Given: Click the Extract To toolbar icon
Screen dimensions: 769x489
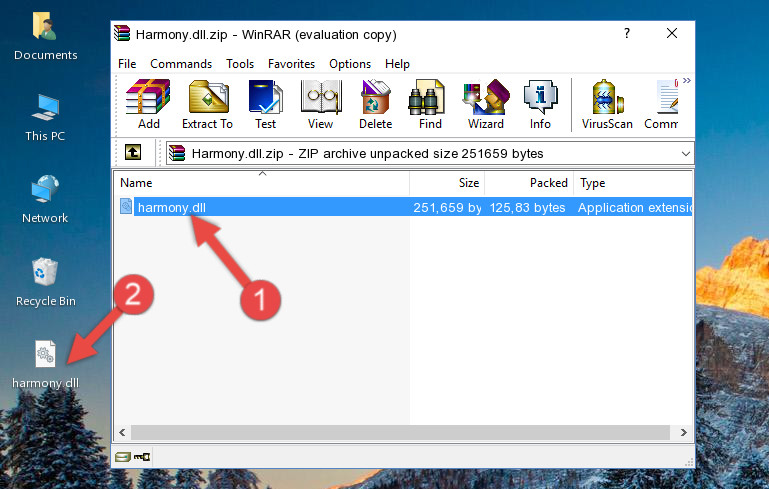Looking at the screenshot, I should tap(208, 104).
